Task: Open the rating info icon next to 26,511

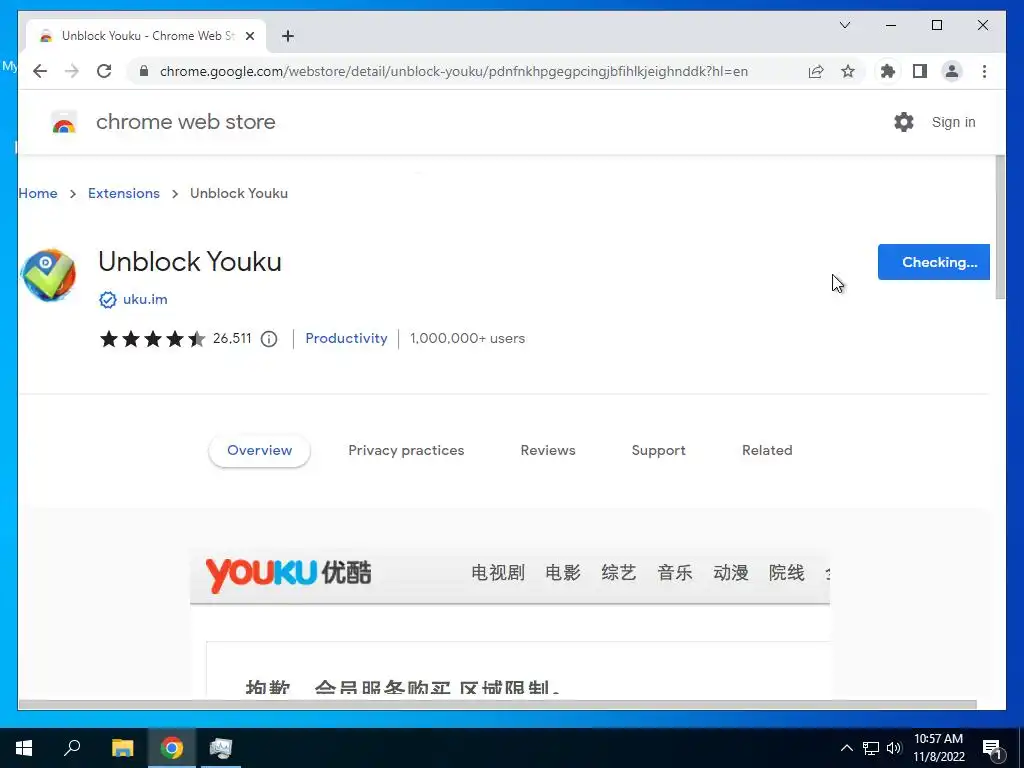Action: 269,339
